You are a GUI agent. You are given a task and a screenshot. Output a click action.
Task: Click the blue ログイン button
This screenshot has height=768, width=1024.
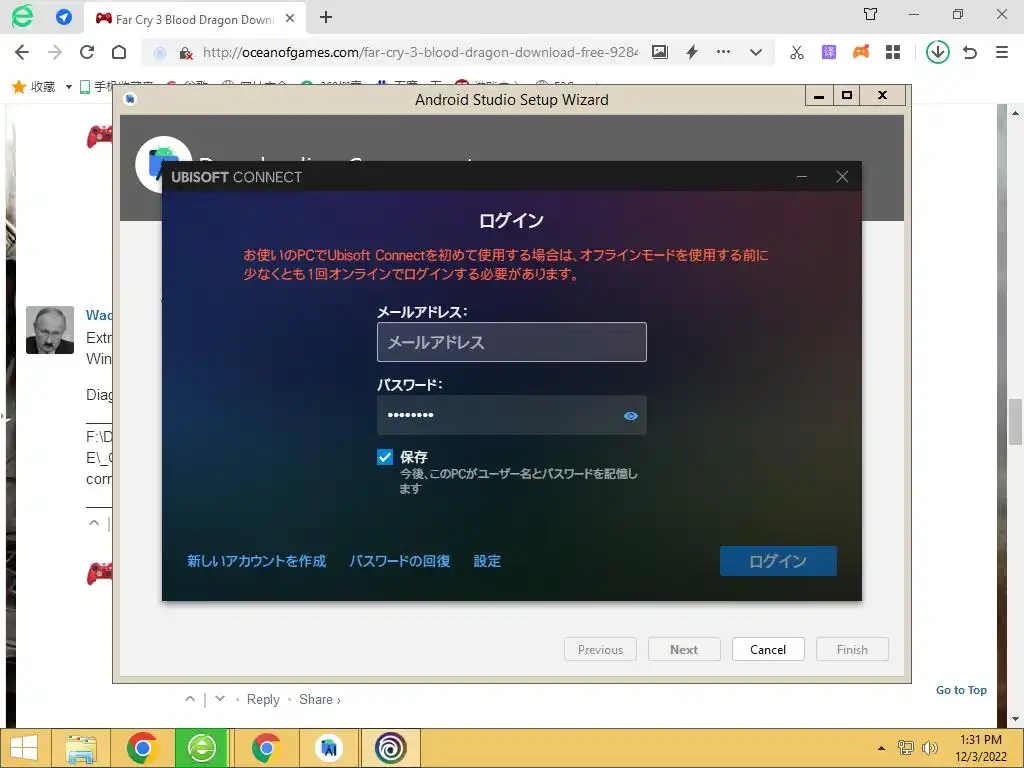(778, 561)
